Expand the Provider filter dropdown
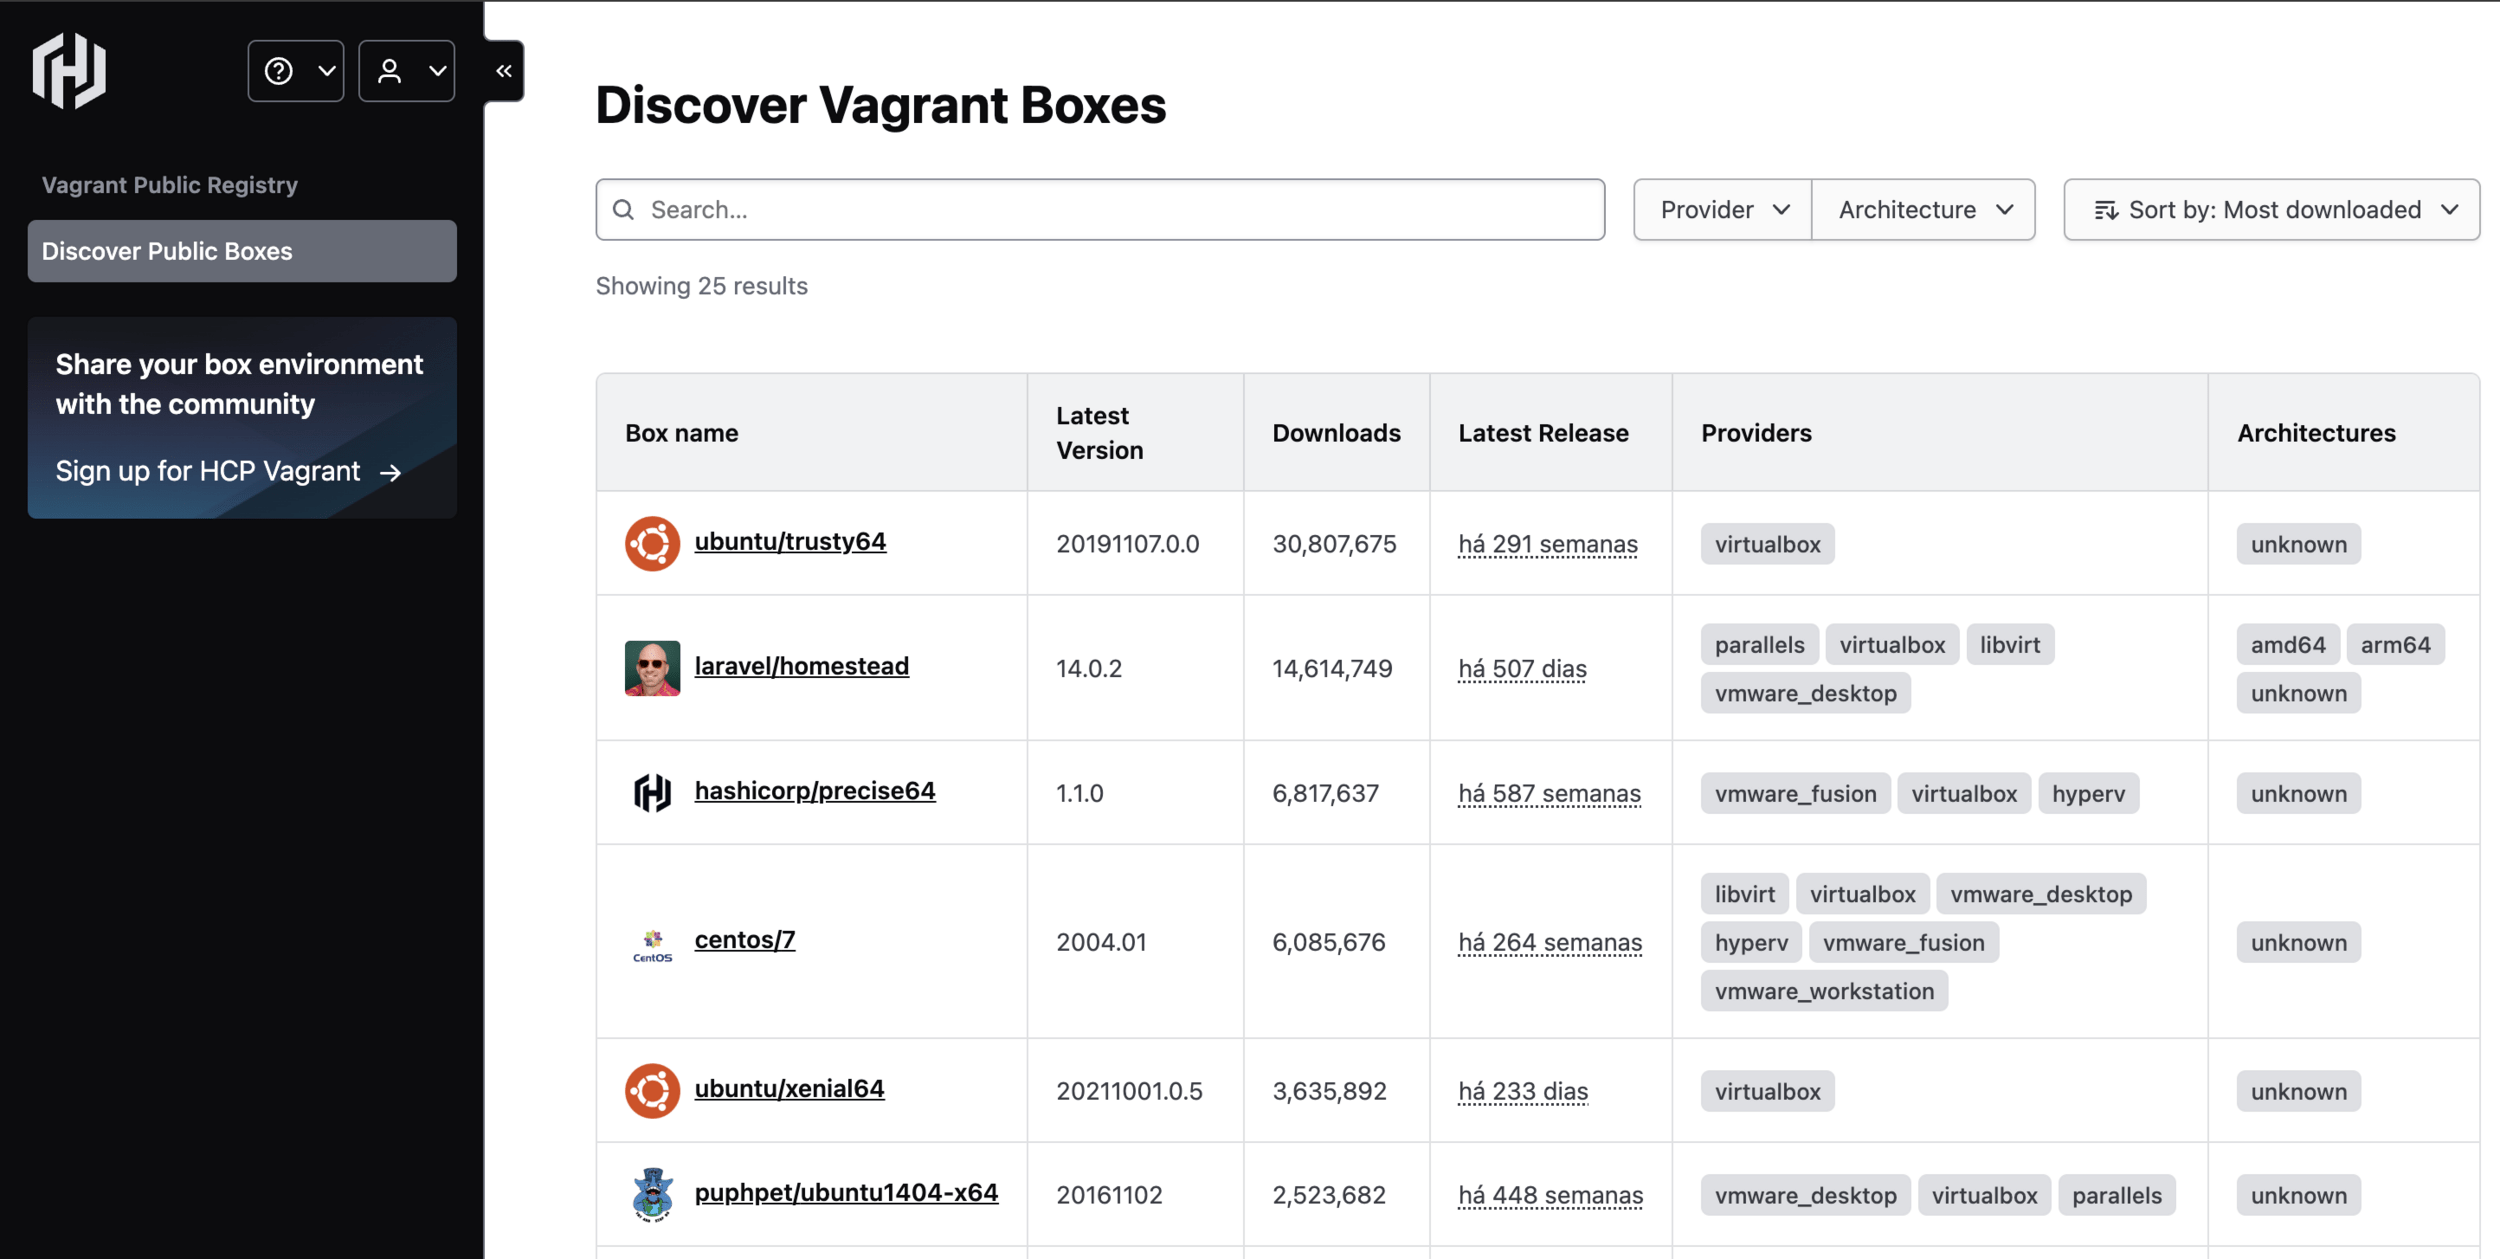This screenshot has height=1259, width=2500. 1723,210
